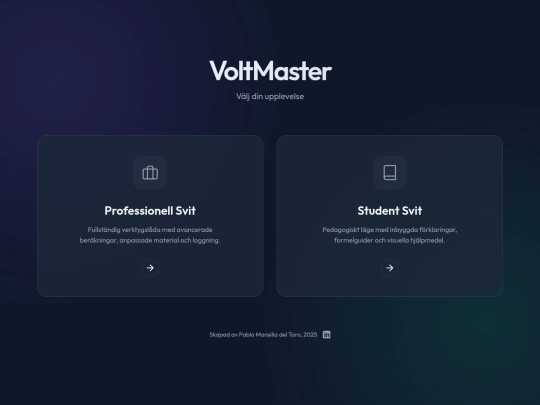Choose the Professionell Svit card panel
The image size is (540, 405).
pos(150,216)
